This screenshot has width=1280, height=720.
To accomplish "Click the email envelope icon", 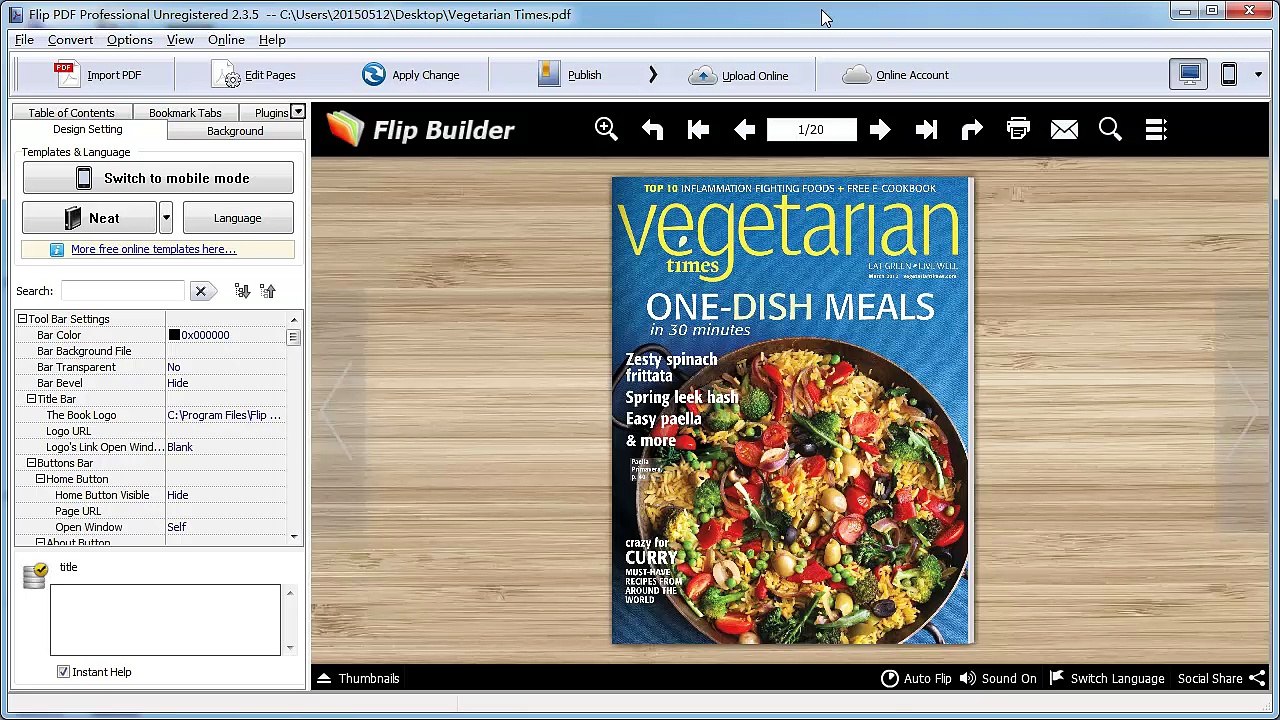I will coord(1064,129).
